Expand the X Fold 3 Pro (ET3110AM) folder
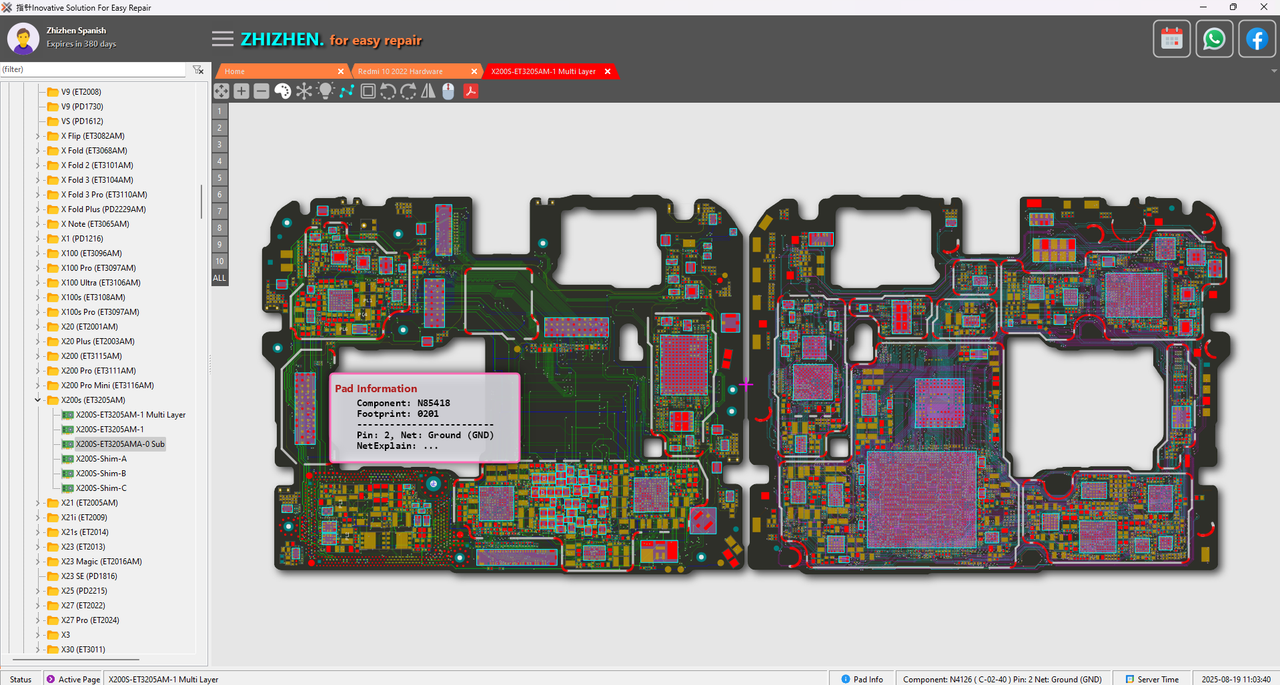Viewport: 1280px width, 685px height. (38, 195)
